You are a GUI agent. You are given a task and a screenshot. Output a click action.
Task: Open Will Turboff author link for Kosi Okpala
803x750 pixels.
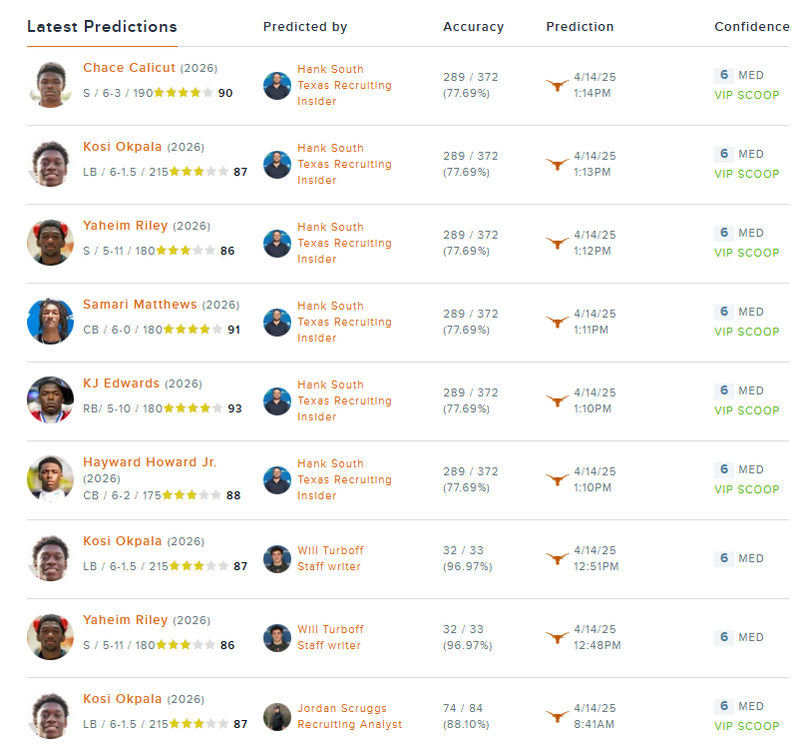point(330,551)
